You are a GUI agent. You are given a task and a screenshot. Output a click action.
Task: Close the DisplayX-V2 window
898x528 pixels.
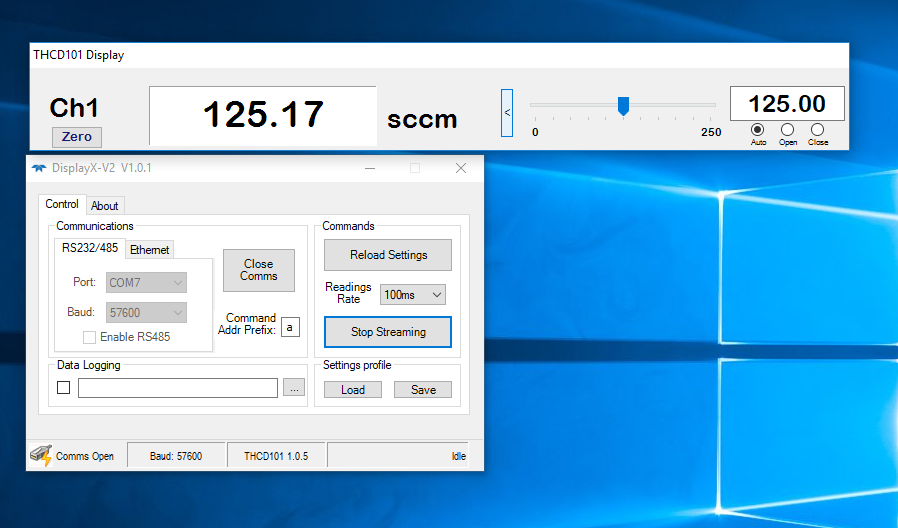[x=461, y=168]
